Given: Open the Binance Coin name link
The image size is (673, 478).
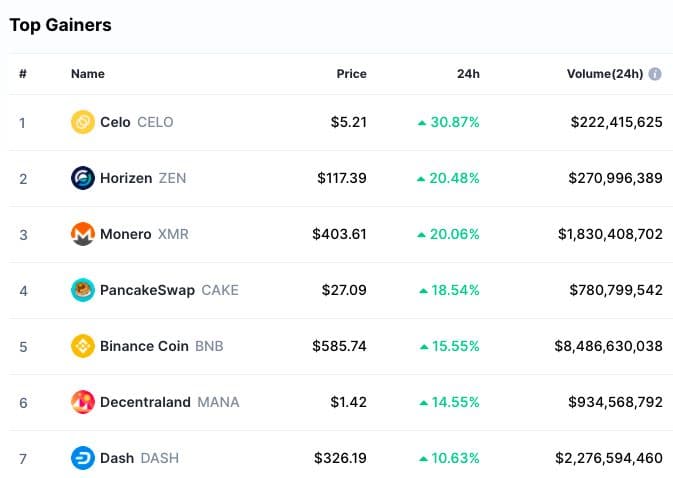Looking at the screenshot, I should point(144,346).
